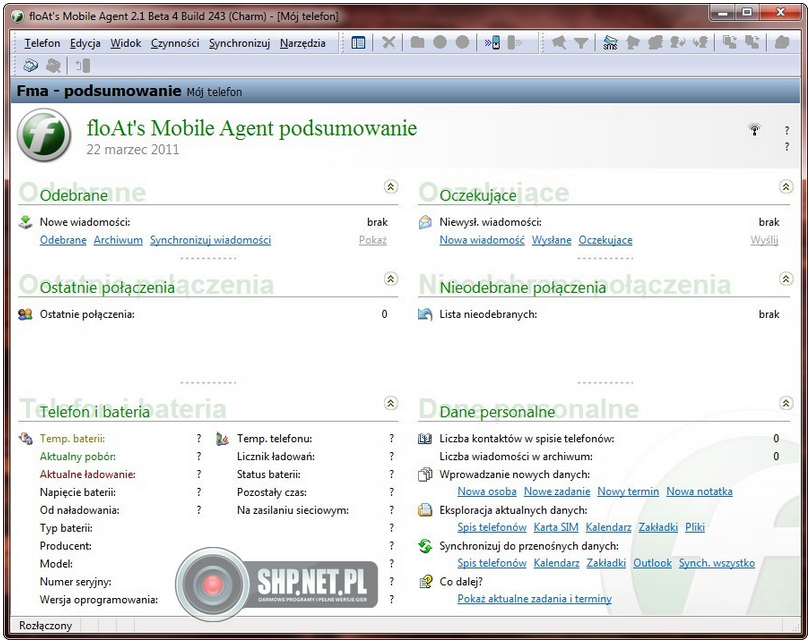This screenshot has height=642, width=809.
Task: Click Pokaż aktualne zadania i terminy link
Action: [535, 599]
